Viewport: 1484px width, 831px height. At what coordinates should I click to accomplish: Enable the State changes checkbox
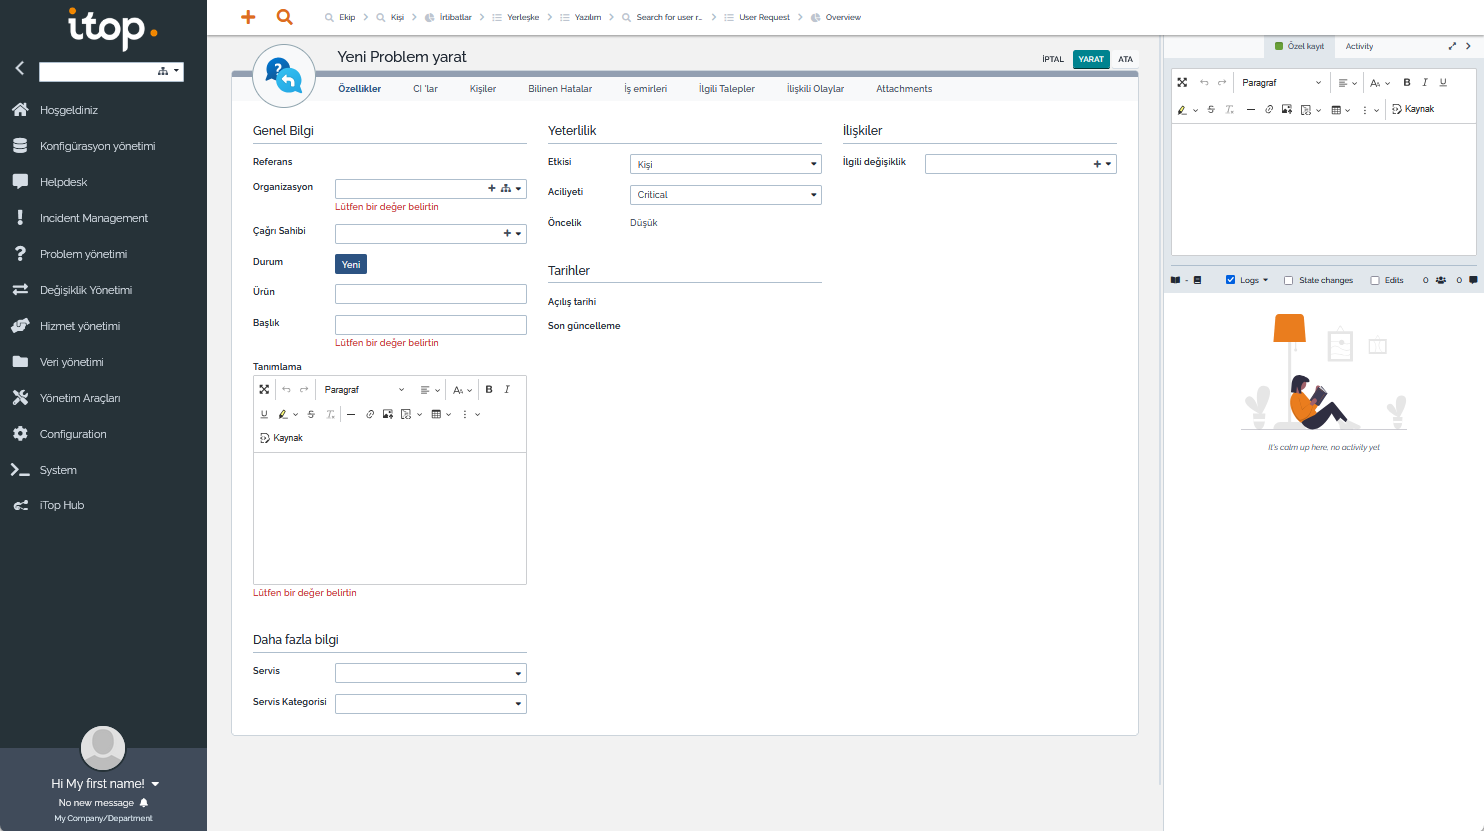click(x=1289, y=281)
